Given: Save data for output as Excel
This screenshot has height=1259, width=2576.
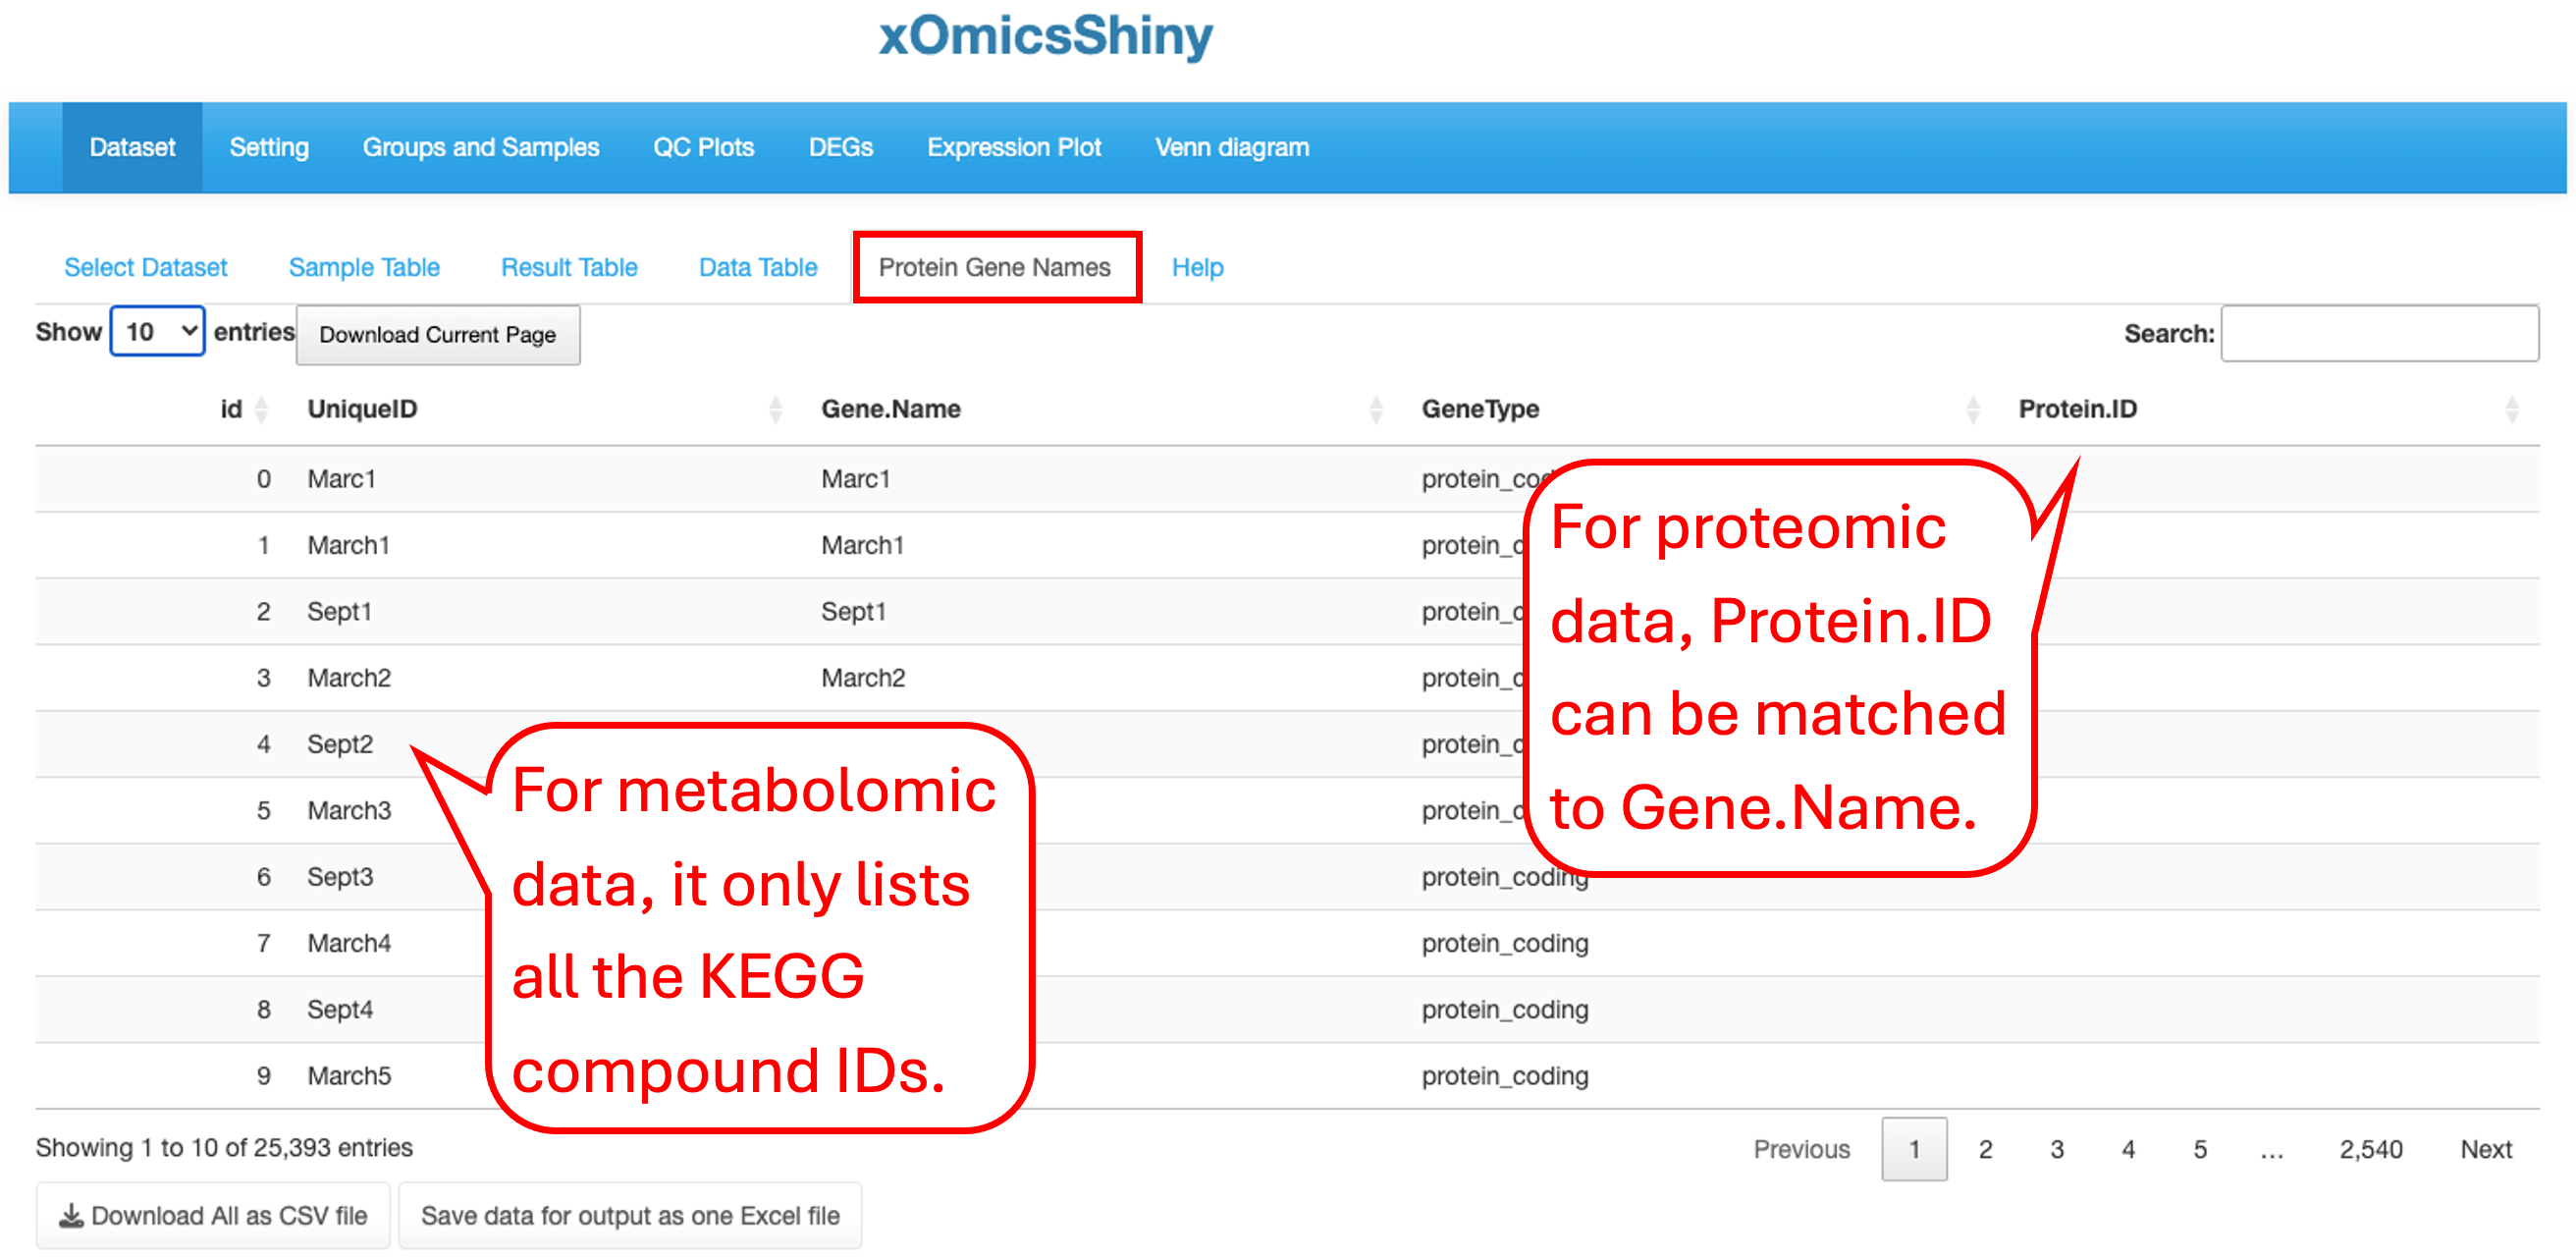Looking at the screenshot, I should 630,1217.
